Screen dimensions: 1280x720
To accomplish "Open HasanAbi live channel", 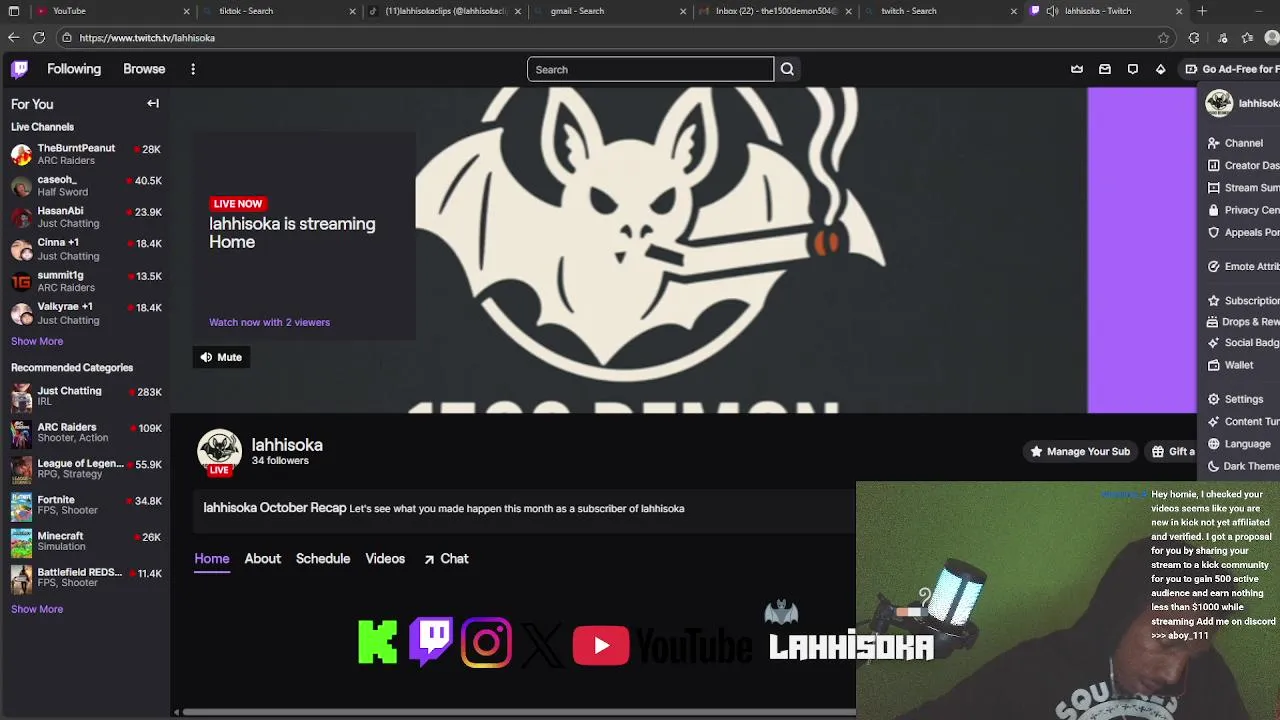I will pyautogui.click(x=85, y=217).
